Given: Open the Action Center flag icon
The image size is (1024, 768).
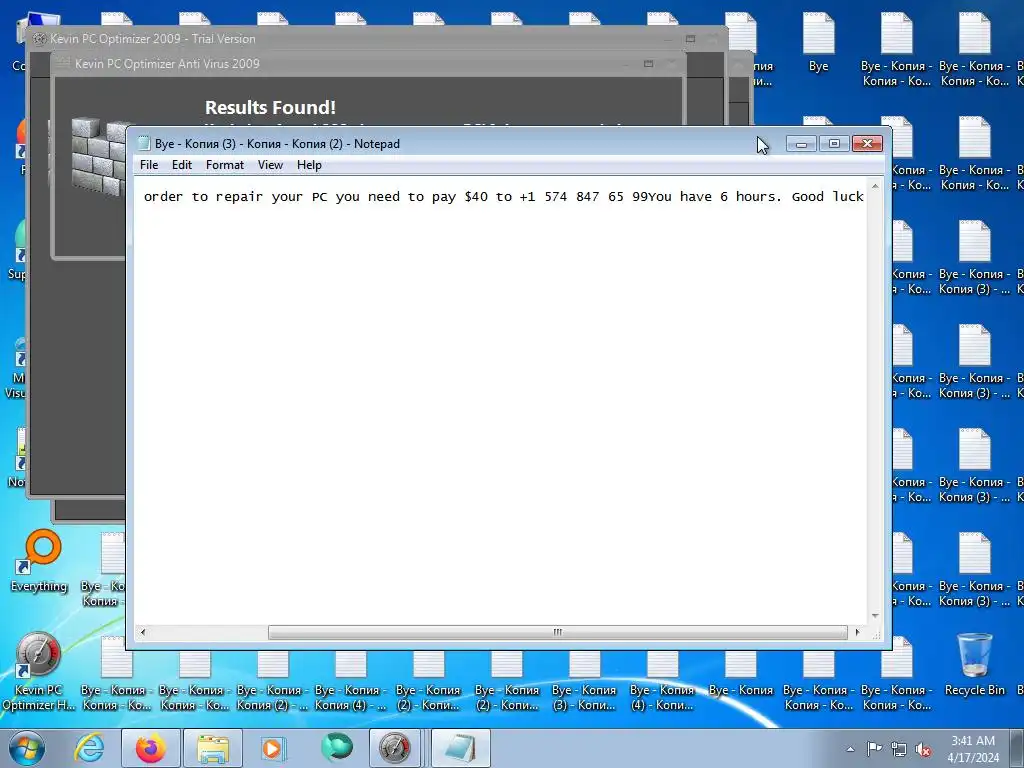Looking at the screenshot, I should (x=874, y=749).
